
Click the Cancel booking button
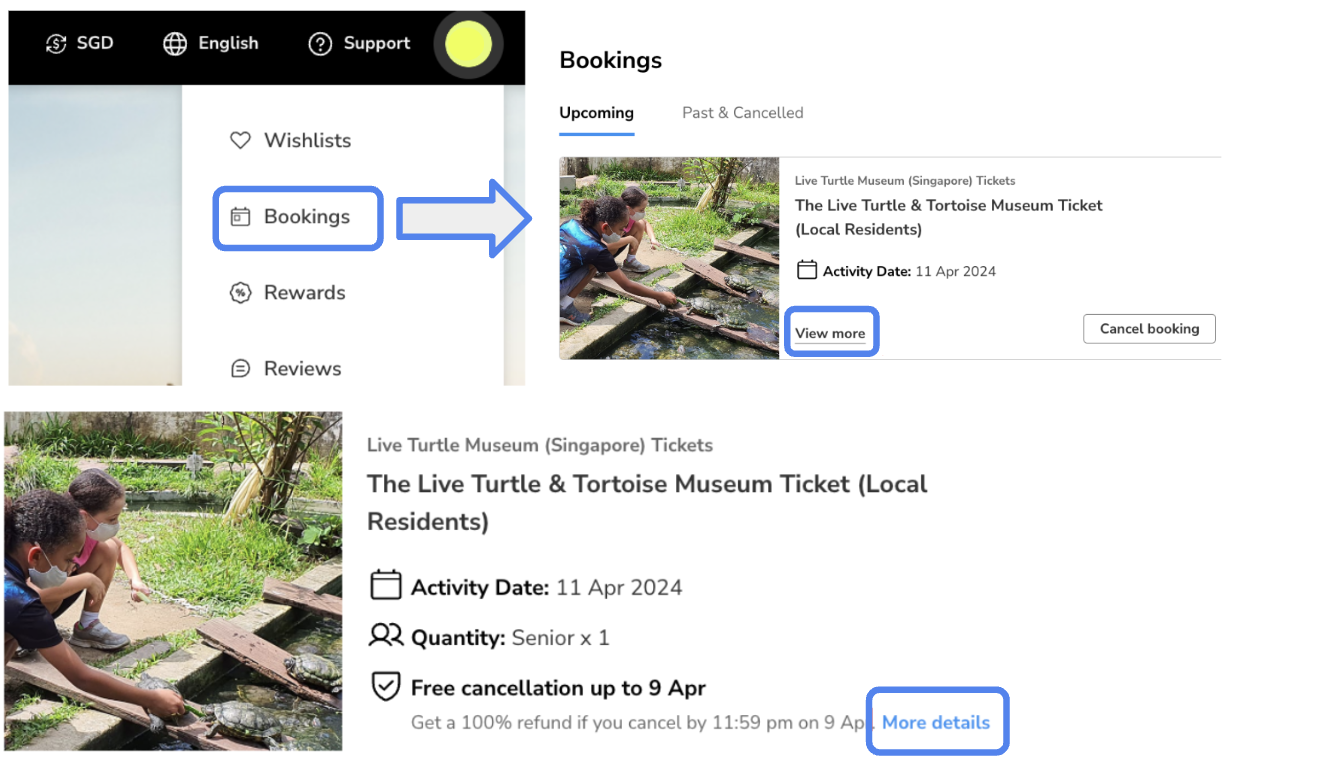1149,329
